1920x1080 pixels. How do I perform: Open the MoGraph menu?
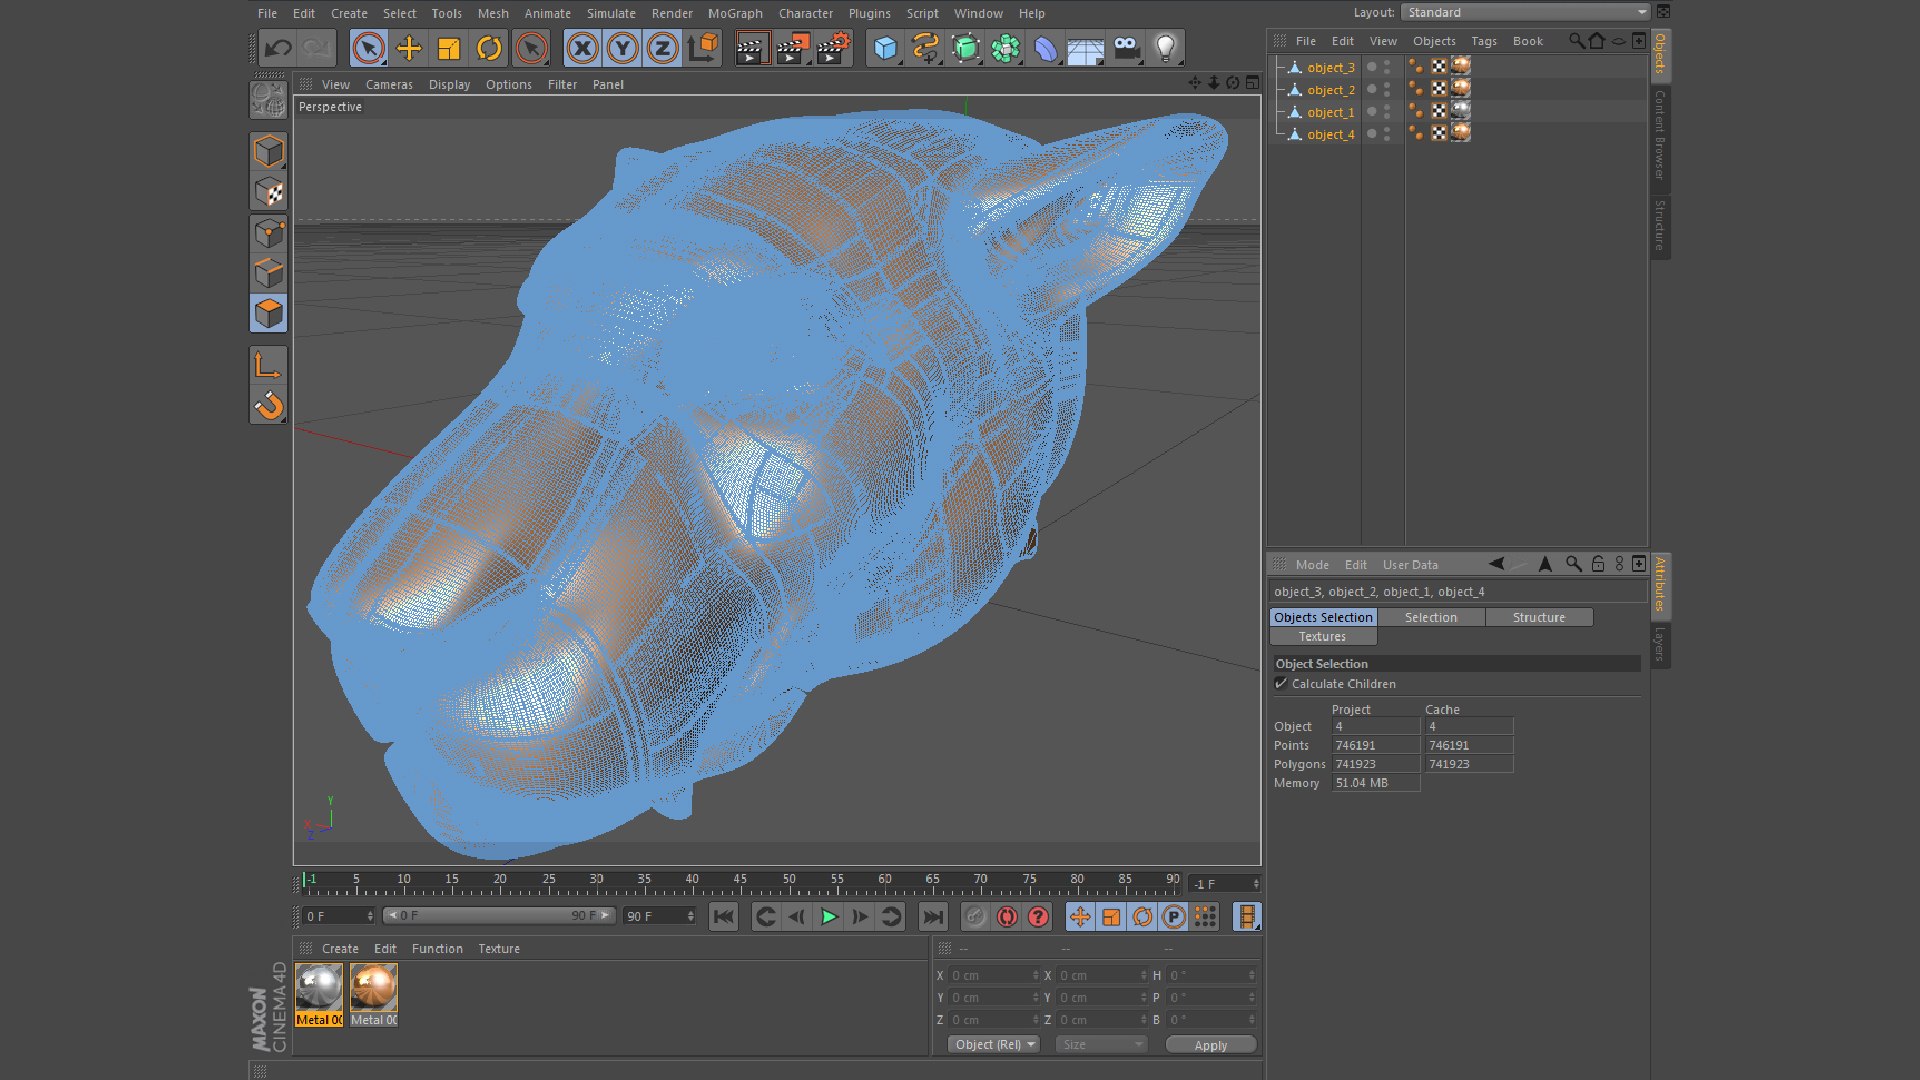[x=735, y=13]
